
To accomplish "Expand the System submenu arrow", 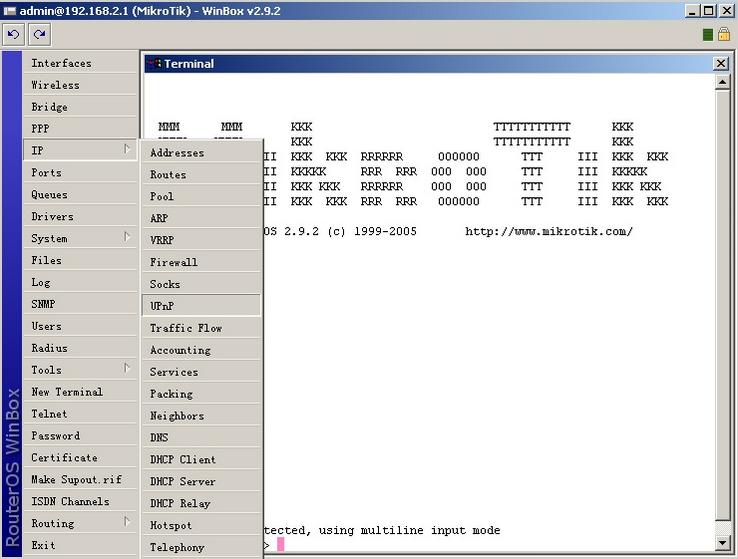I will coord(127,238).
